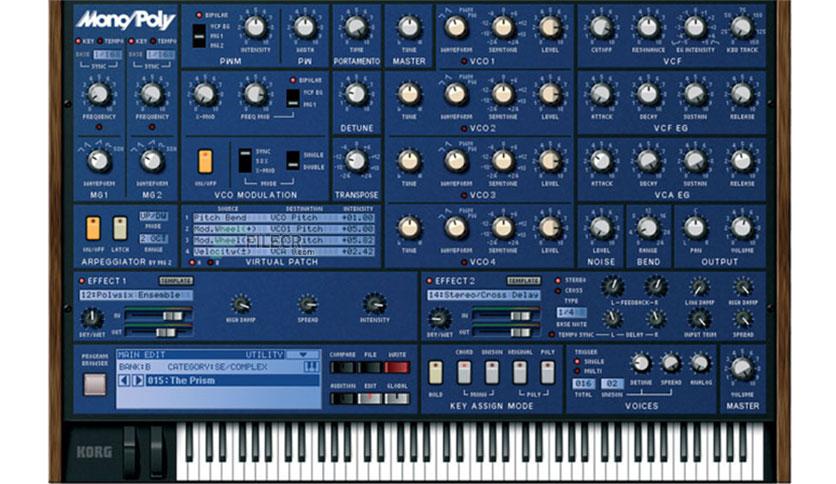Select Stereo delay type in Effect 2
836x484 pixels.
558,280
